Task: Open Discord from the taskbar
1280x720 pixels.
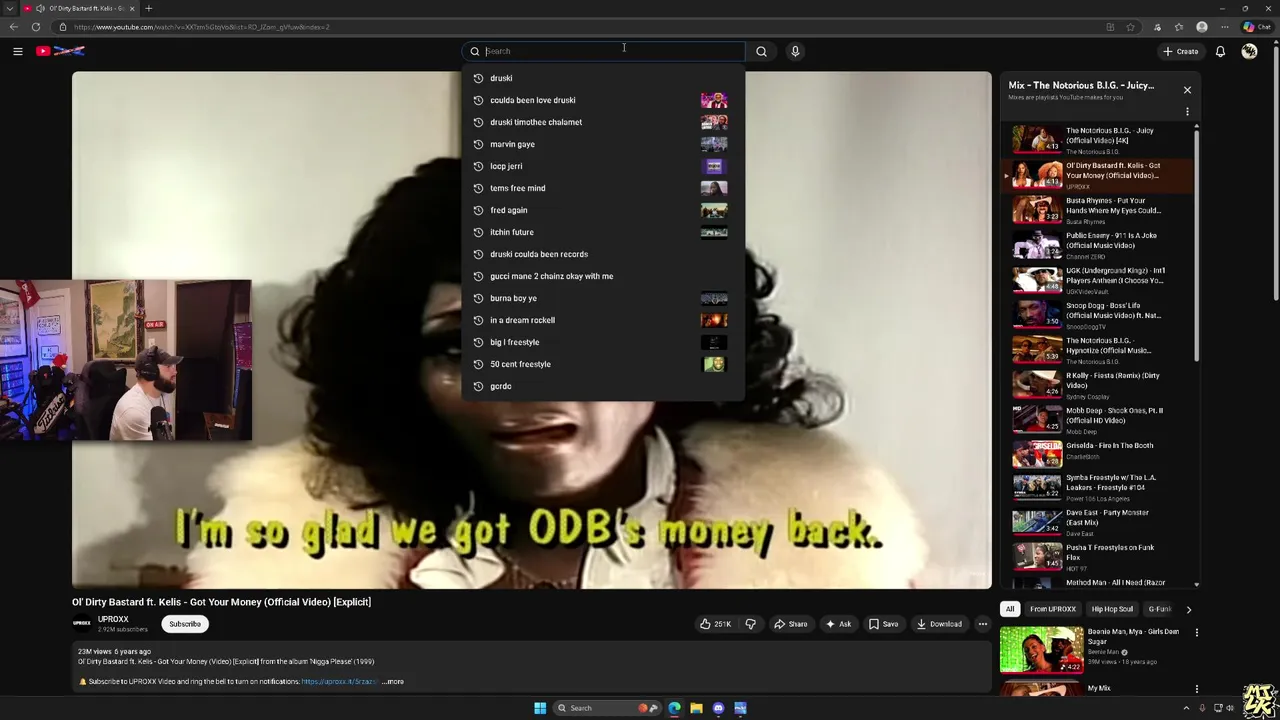Action: [x=718, y=708]
